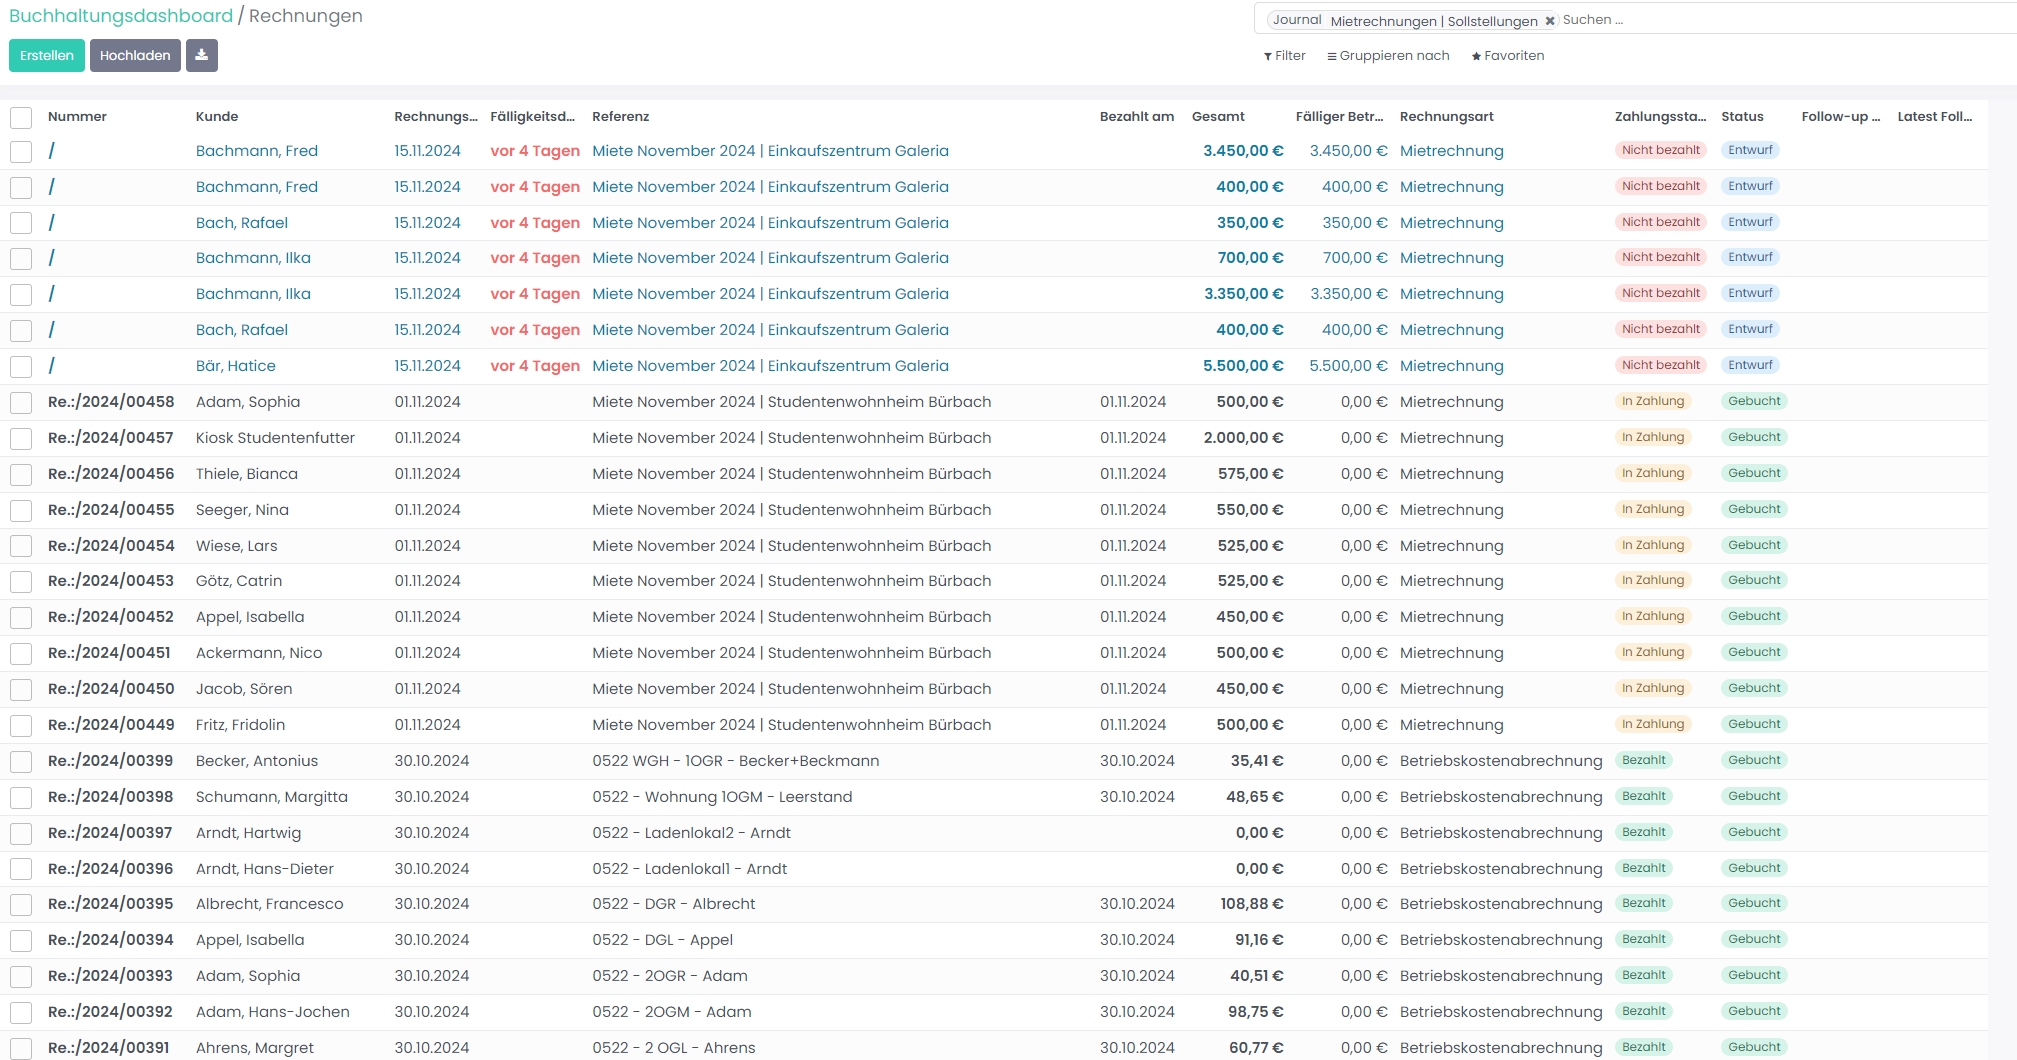2017x1060 pixels.
Task: Check the box for Re.:/2024/00458
Action: pyautogui.click(x=21, y=402)
